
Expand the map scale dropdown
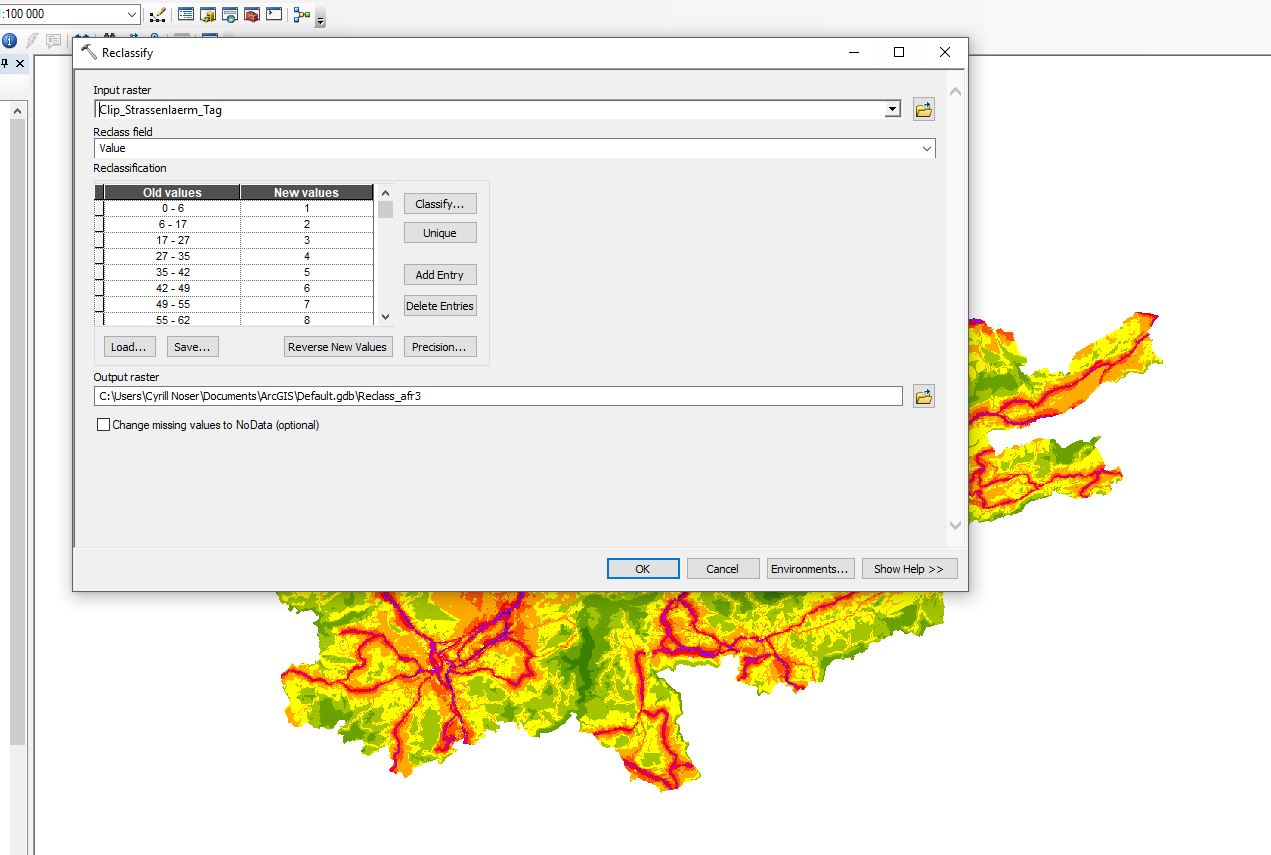coord(133,15)
